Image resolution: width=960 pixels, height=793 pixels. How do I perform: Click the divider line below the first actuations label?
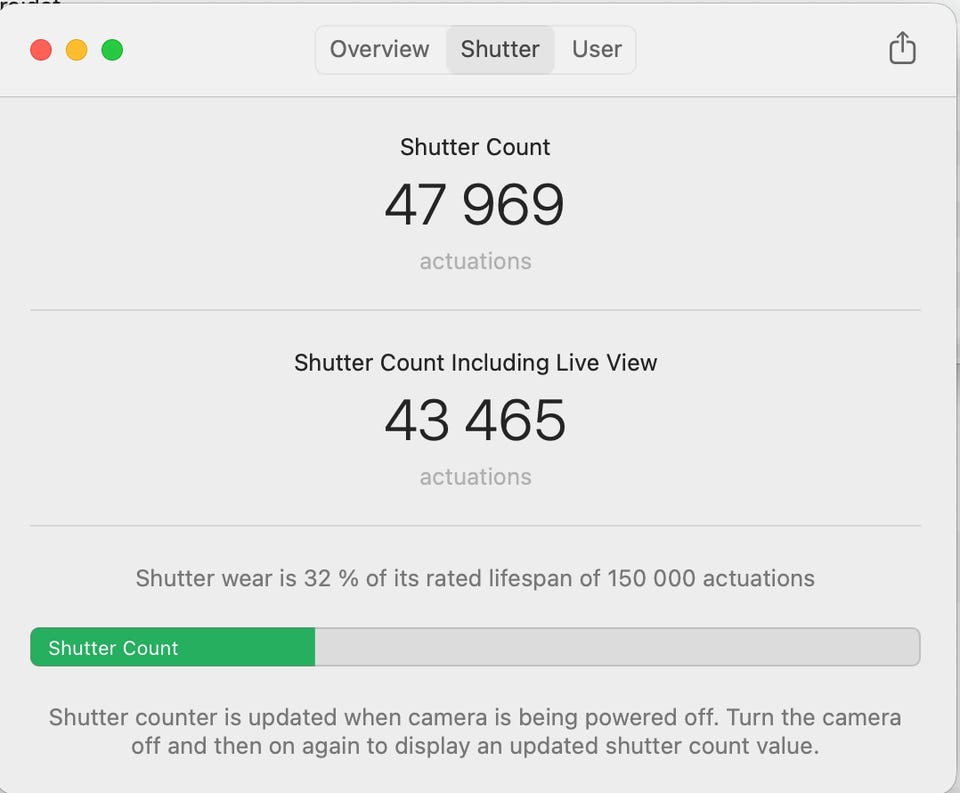(475, 310)
